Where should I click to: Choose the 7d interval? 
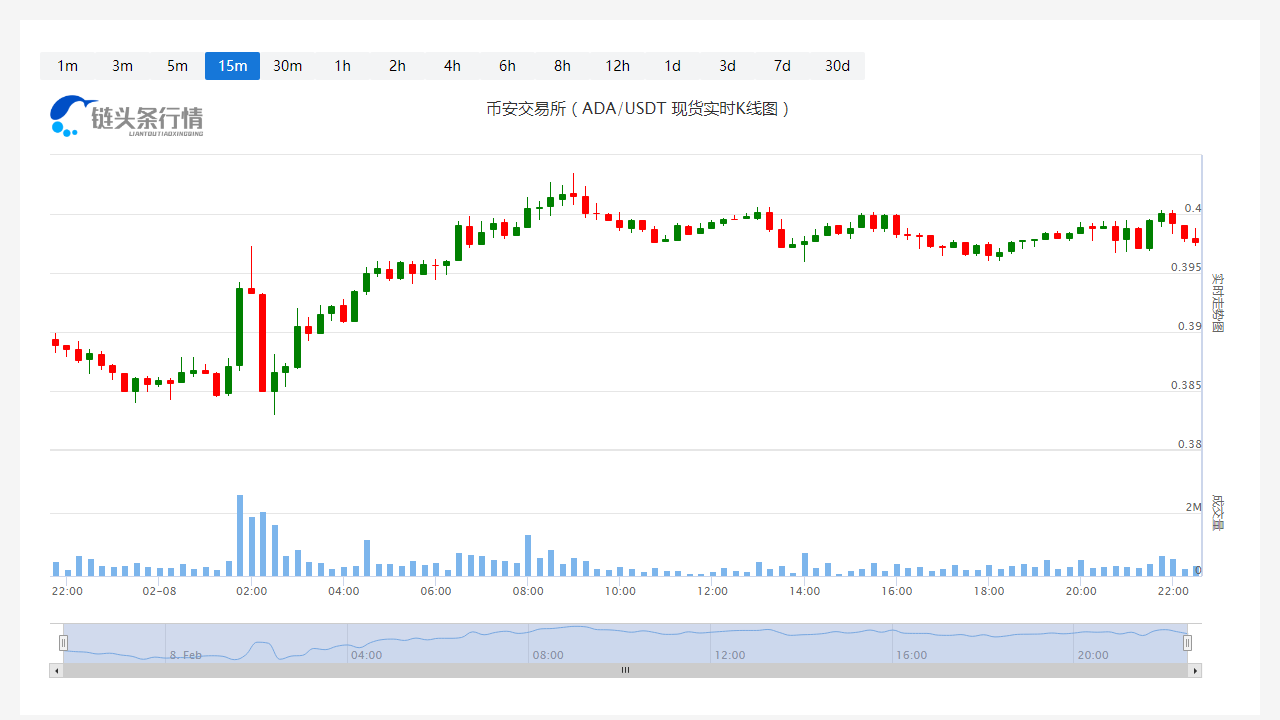pos(782,66)
